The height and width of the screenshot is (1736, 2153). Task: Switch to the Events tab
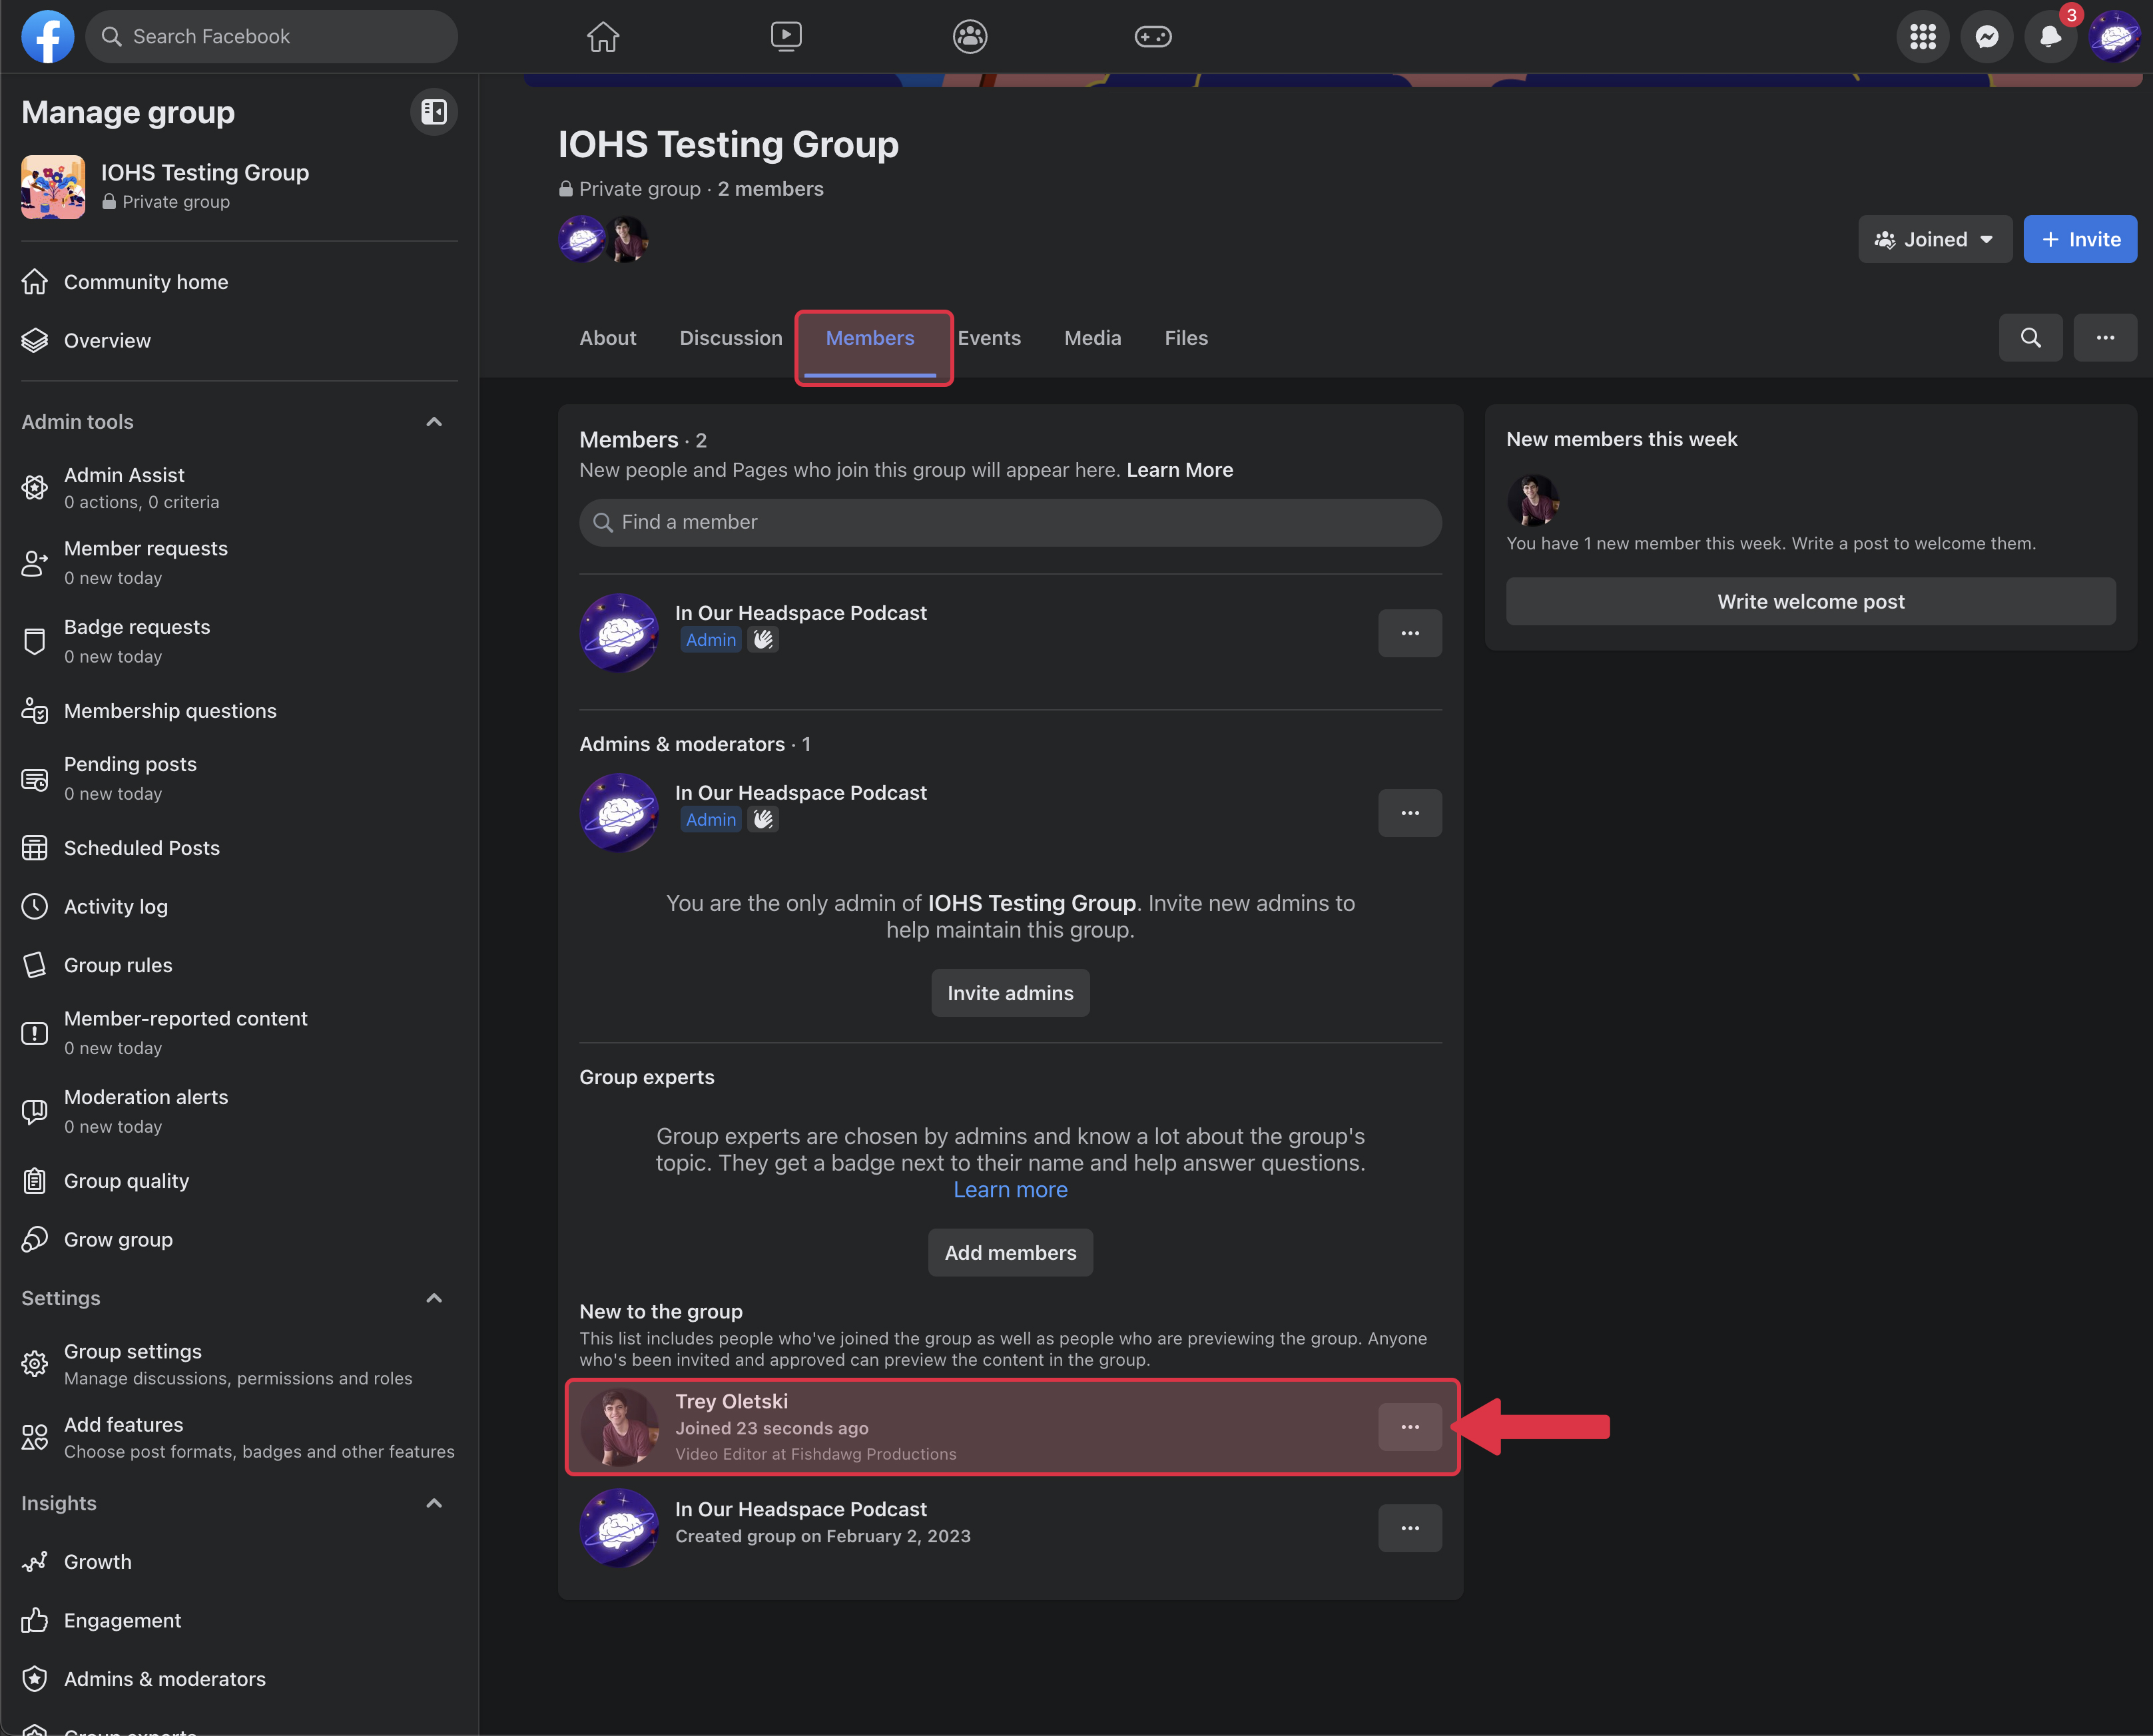[989, 338]
